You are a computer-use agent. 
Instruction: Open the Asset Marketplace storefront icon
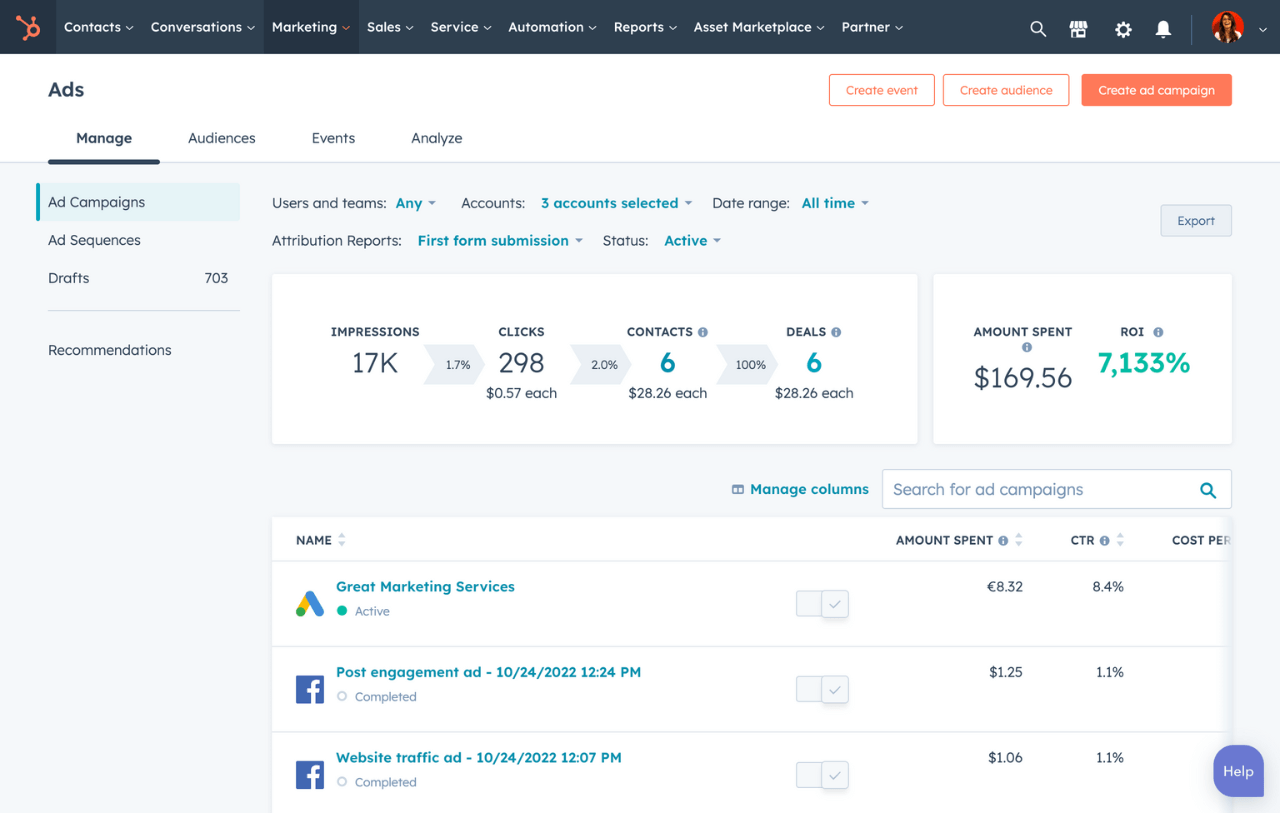click(x=1078, y=28)
